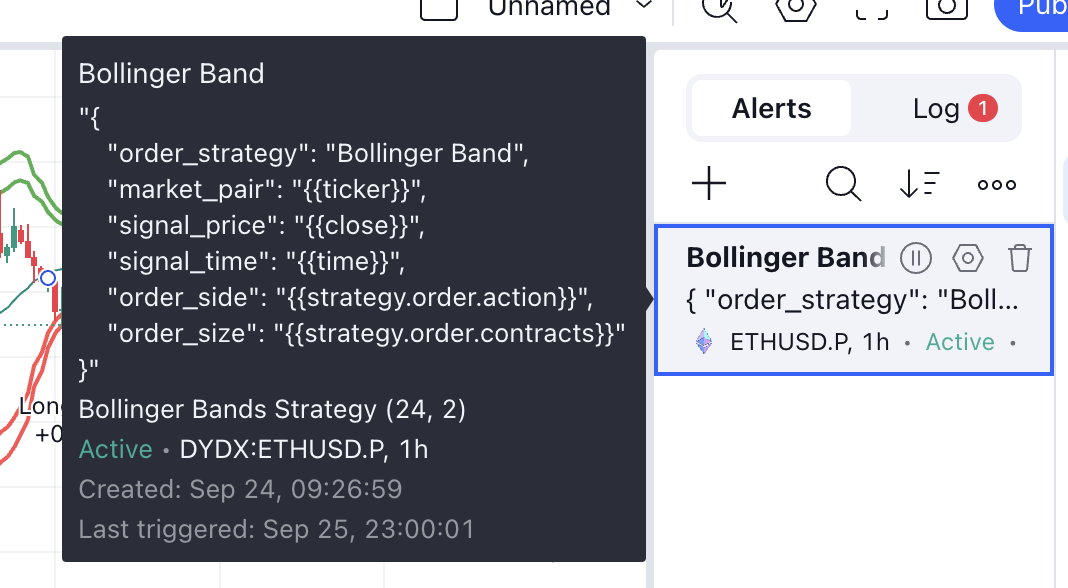This screenshot has width=1068, height=588.
Task: Create a new alert with plus icon
Action: pyautogui.click(x=709, y=183)
